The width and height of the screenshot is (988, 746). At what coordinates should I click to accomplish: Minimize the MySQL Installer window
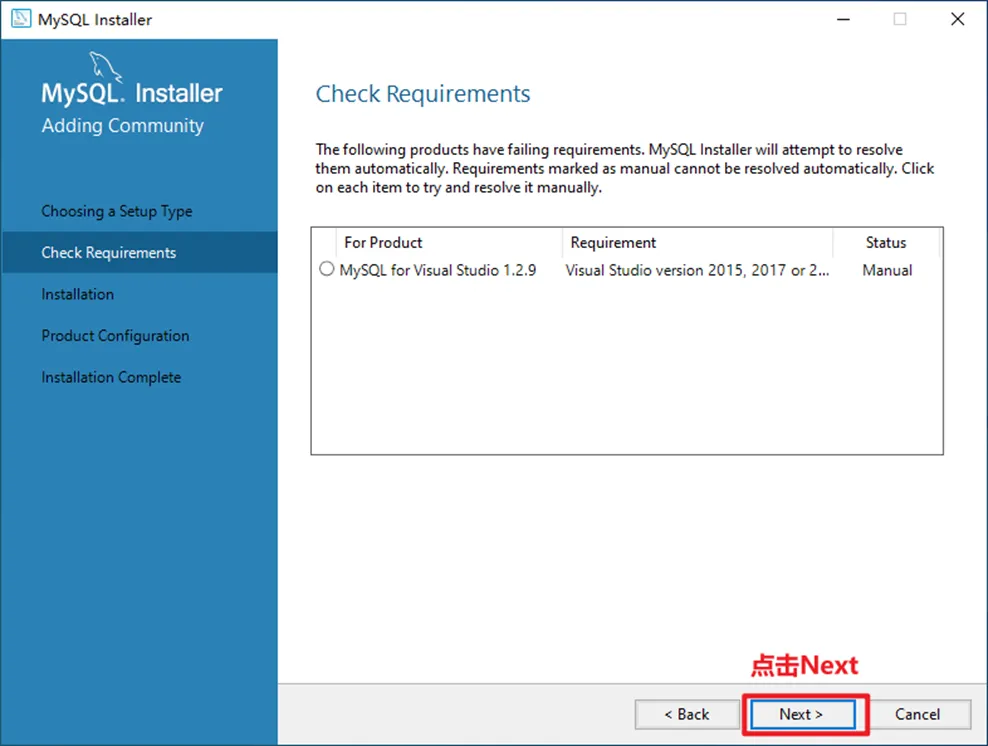coord(842,19)
